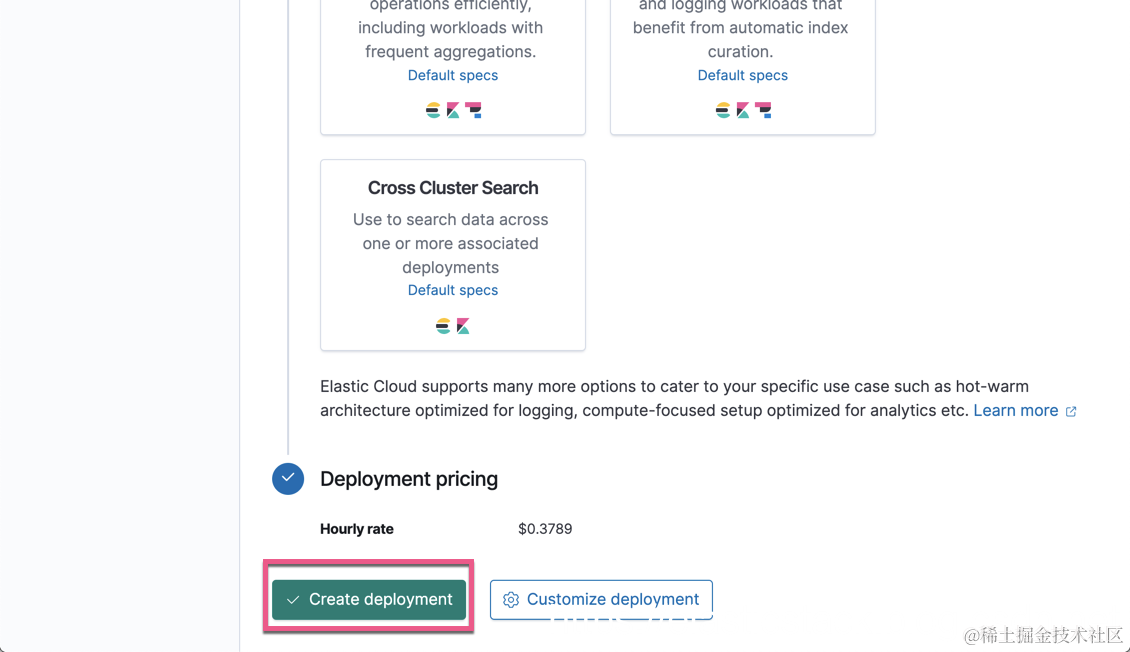Viewport: 1130px width, 652px height.
Task: Click APM icon in frequent aggregations card
Action: 473,110
